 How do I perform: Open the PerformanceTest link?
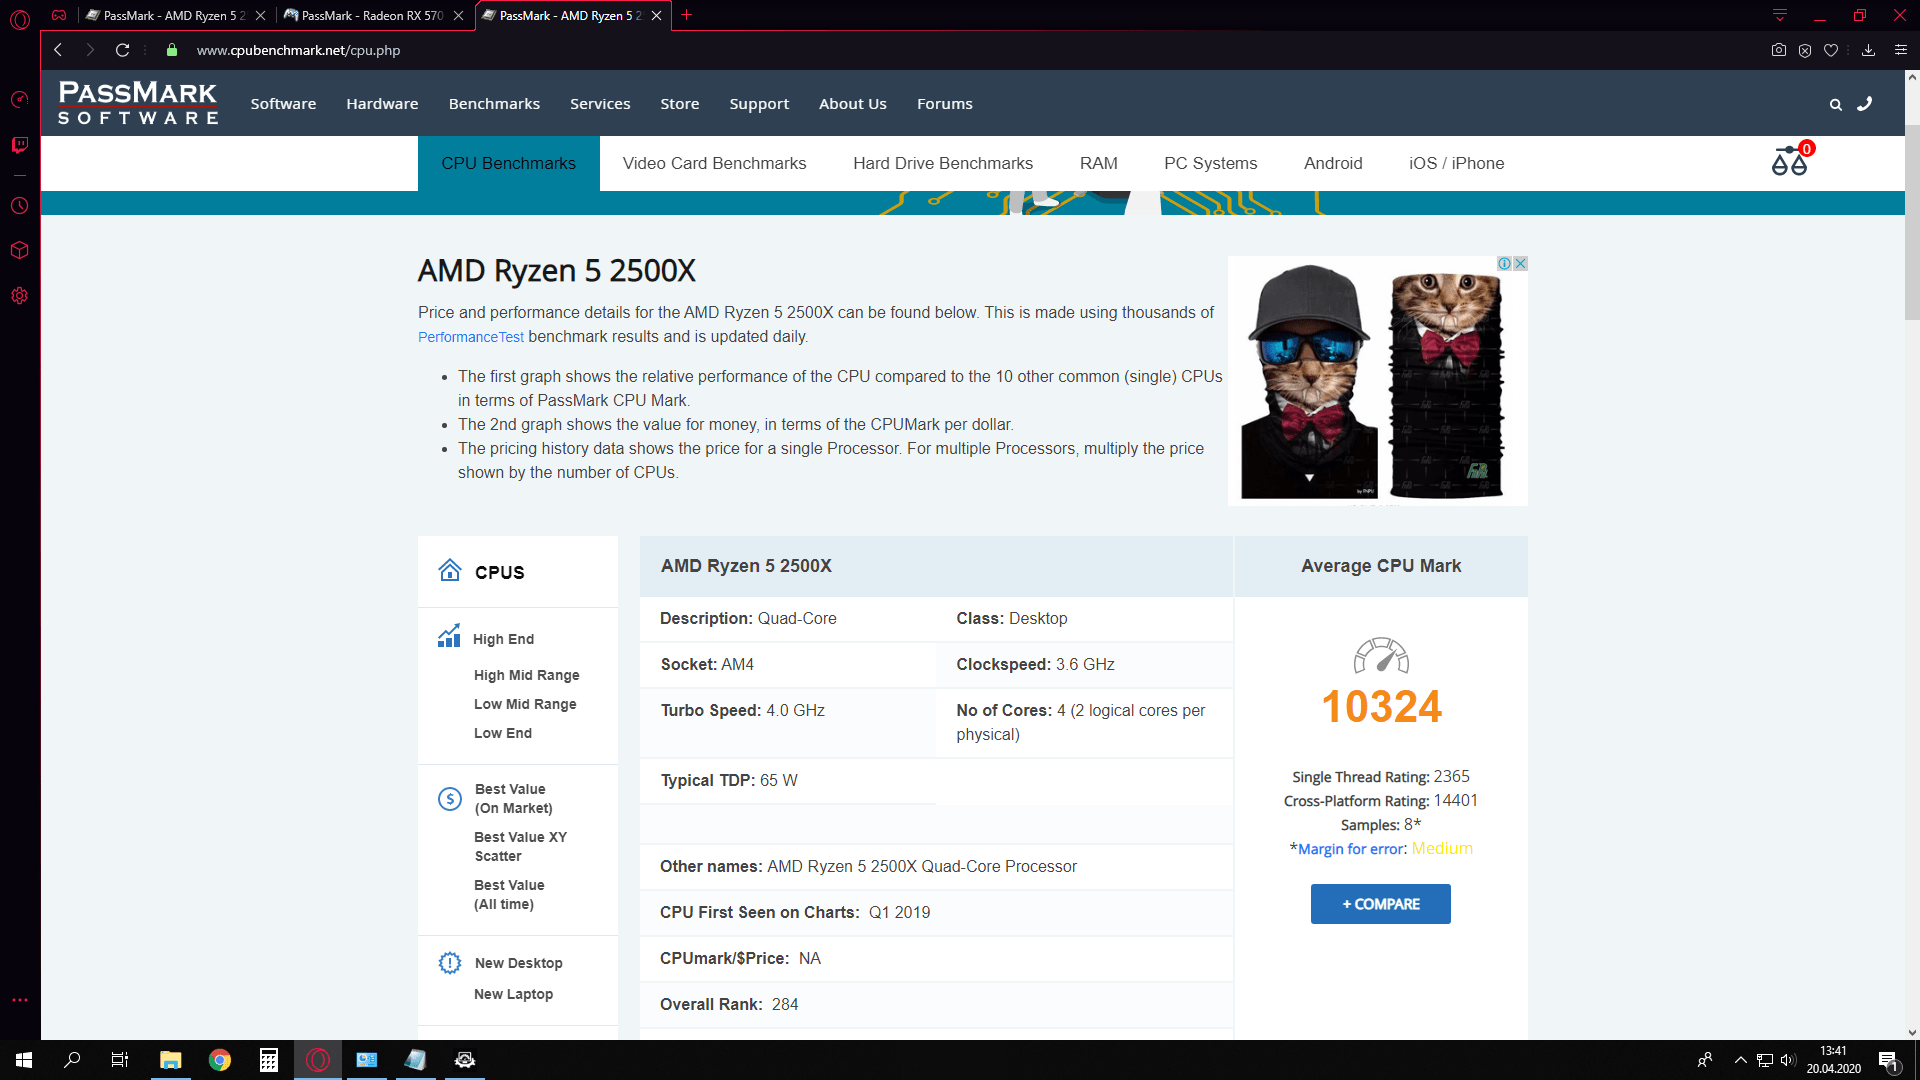(x=470, y=337)
